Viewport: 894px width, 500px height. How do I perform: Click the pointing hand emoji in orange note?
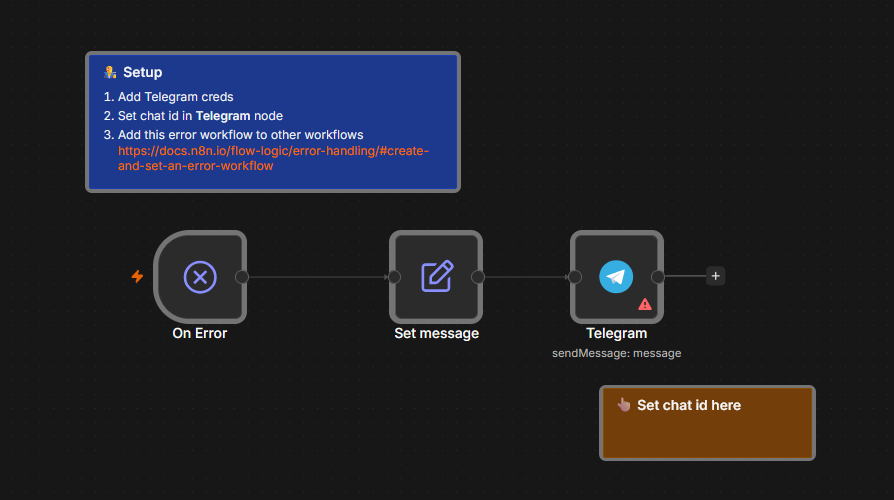(x=624, y=405)
